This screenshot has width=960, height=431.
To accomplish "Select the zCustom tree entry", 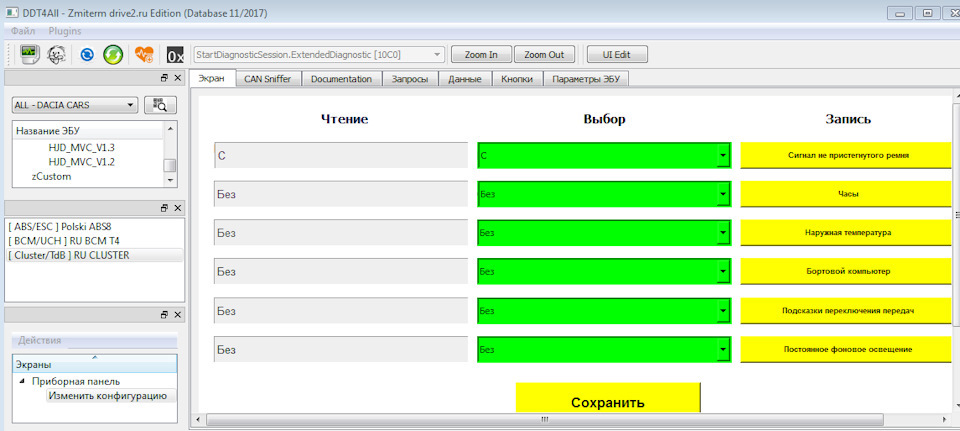I will click(x=51, y=177).
